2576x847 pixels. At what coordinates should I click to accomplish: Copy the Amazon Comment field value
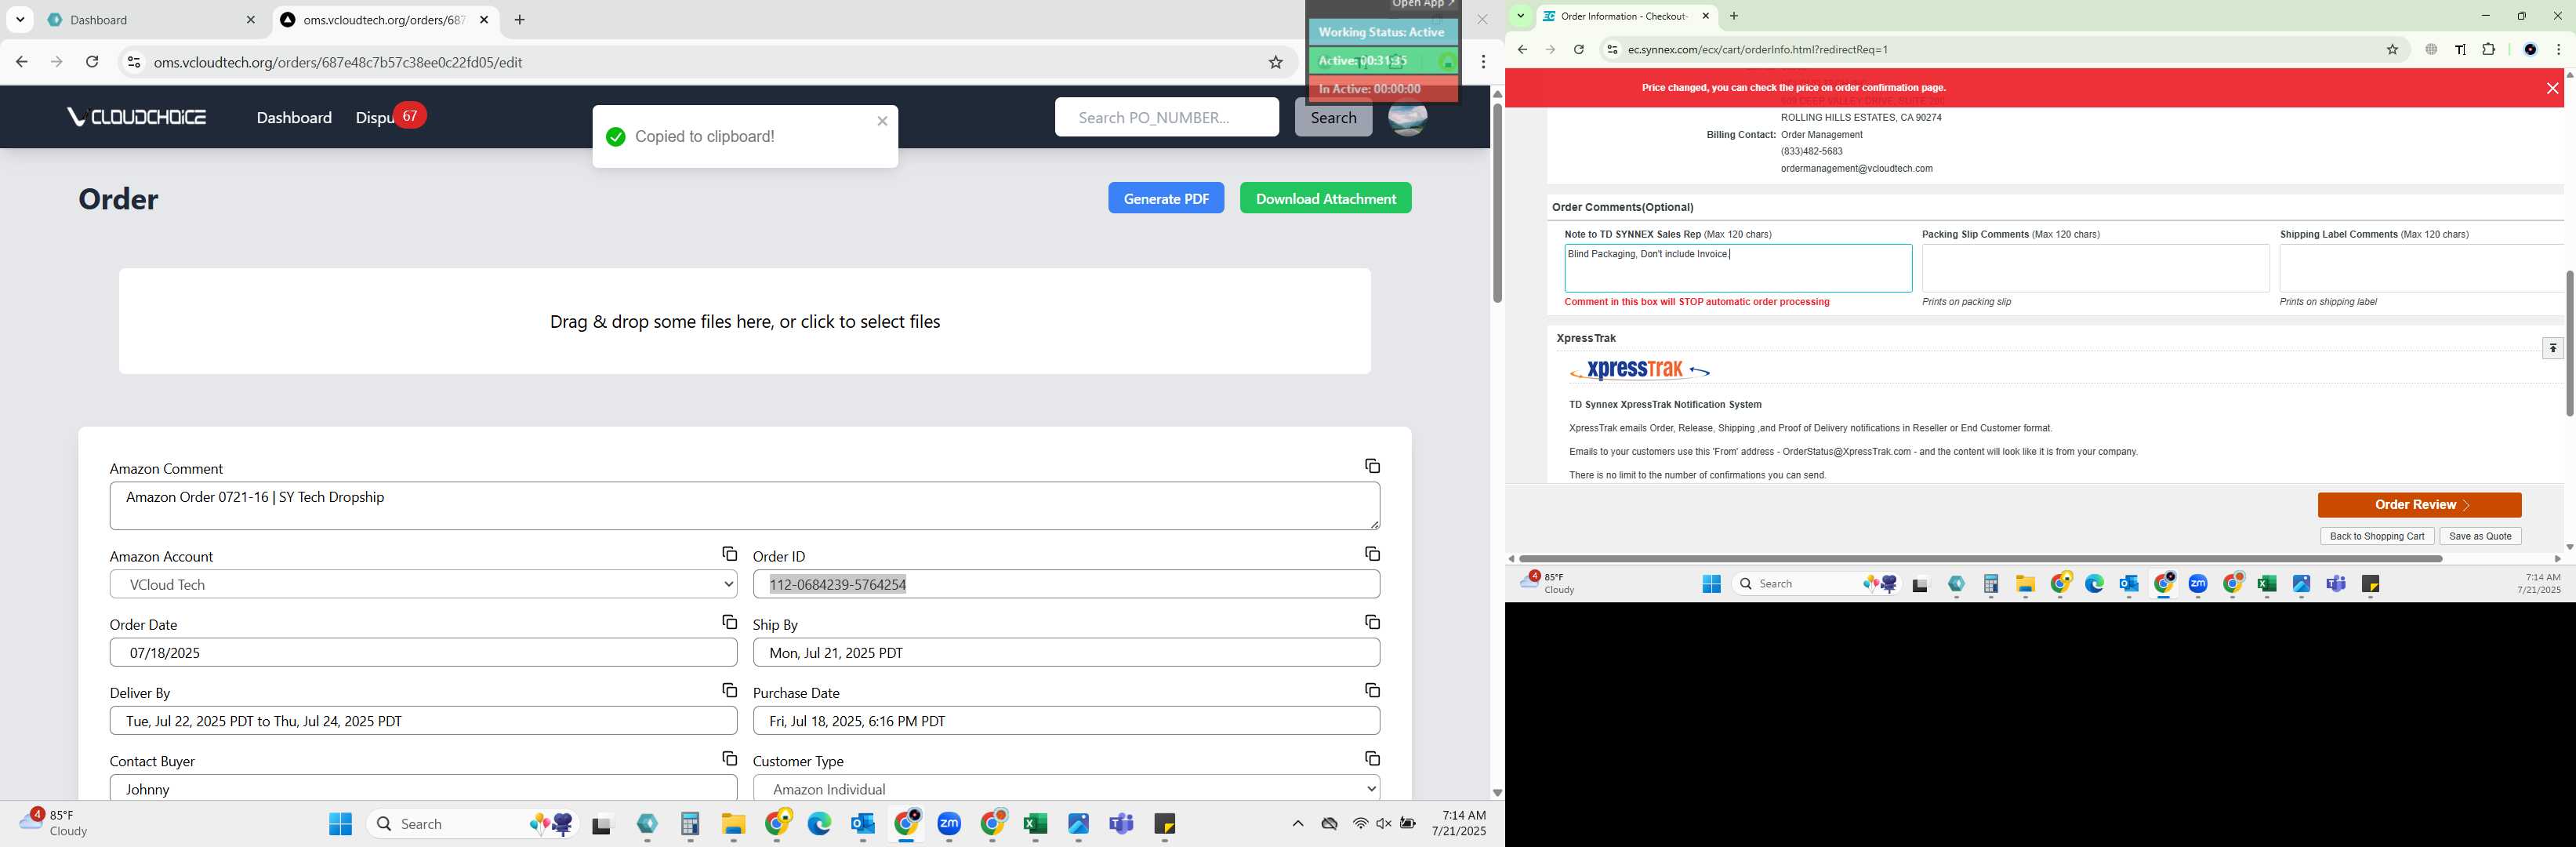1372,466
